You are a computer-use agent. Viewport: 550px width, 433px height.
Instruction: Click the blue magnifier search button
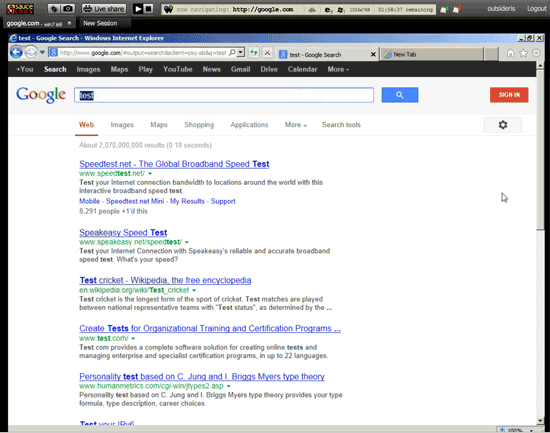400,95
